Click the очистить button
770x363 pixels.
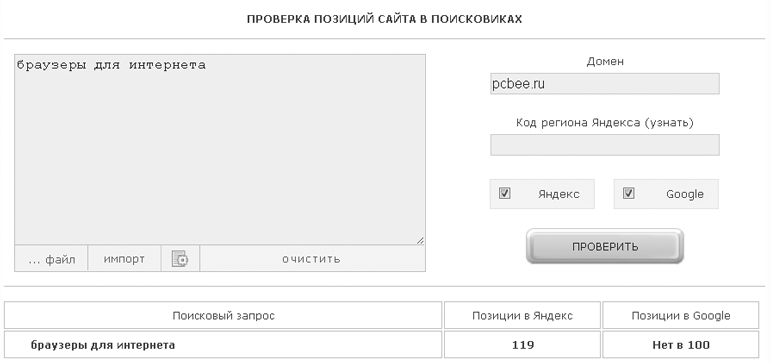click(x=312, y=258)
